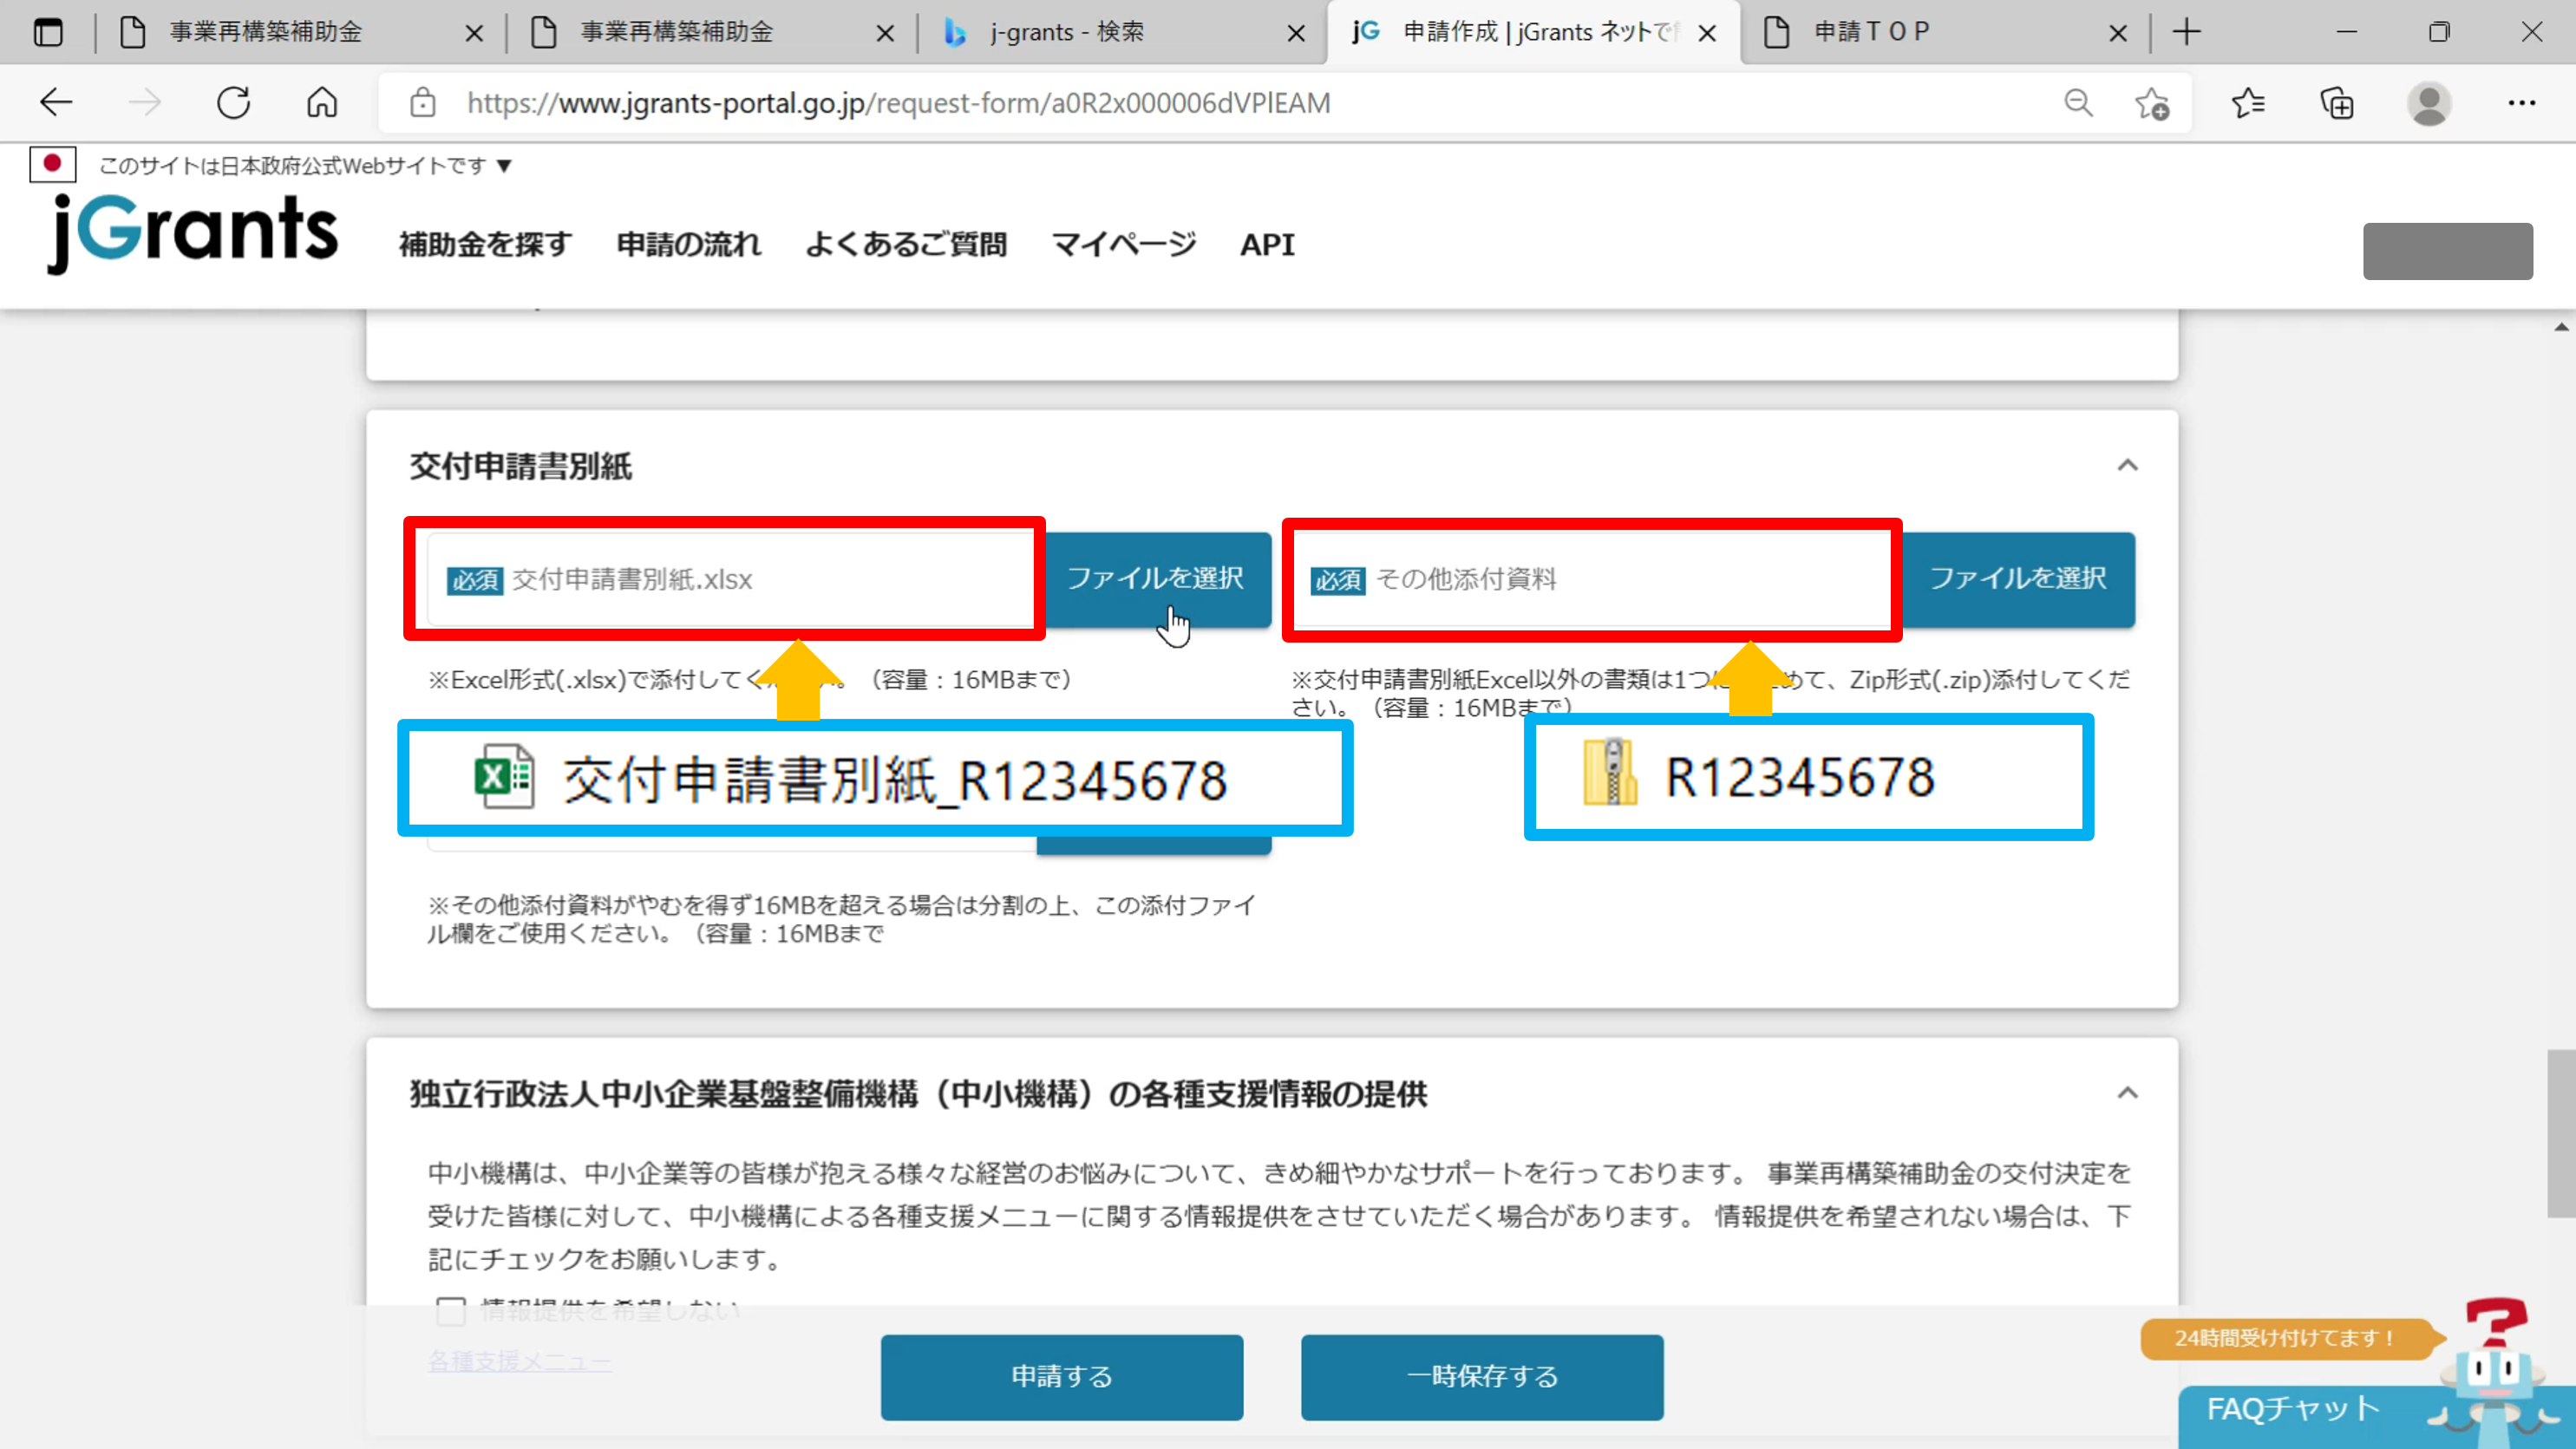Image resolution: width=2576 pixels, height=1449 pixels.
Task: Open the 各種支援メニュー link
Action: coord(519,1361)
